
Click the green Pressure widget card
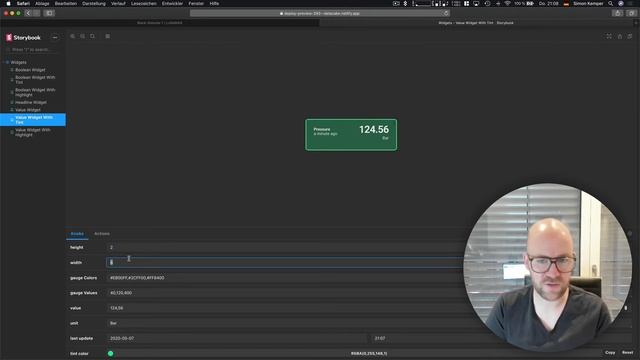(351, 135)
